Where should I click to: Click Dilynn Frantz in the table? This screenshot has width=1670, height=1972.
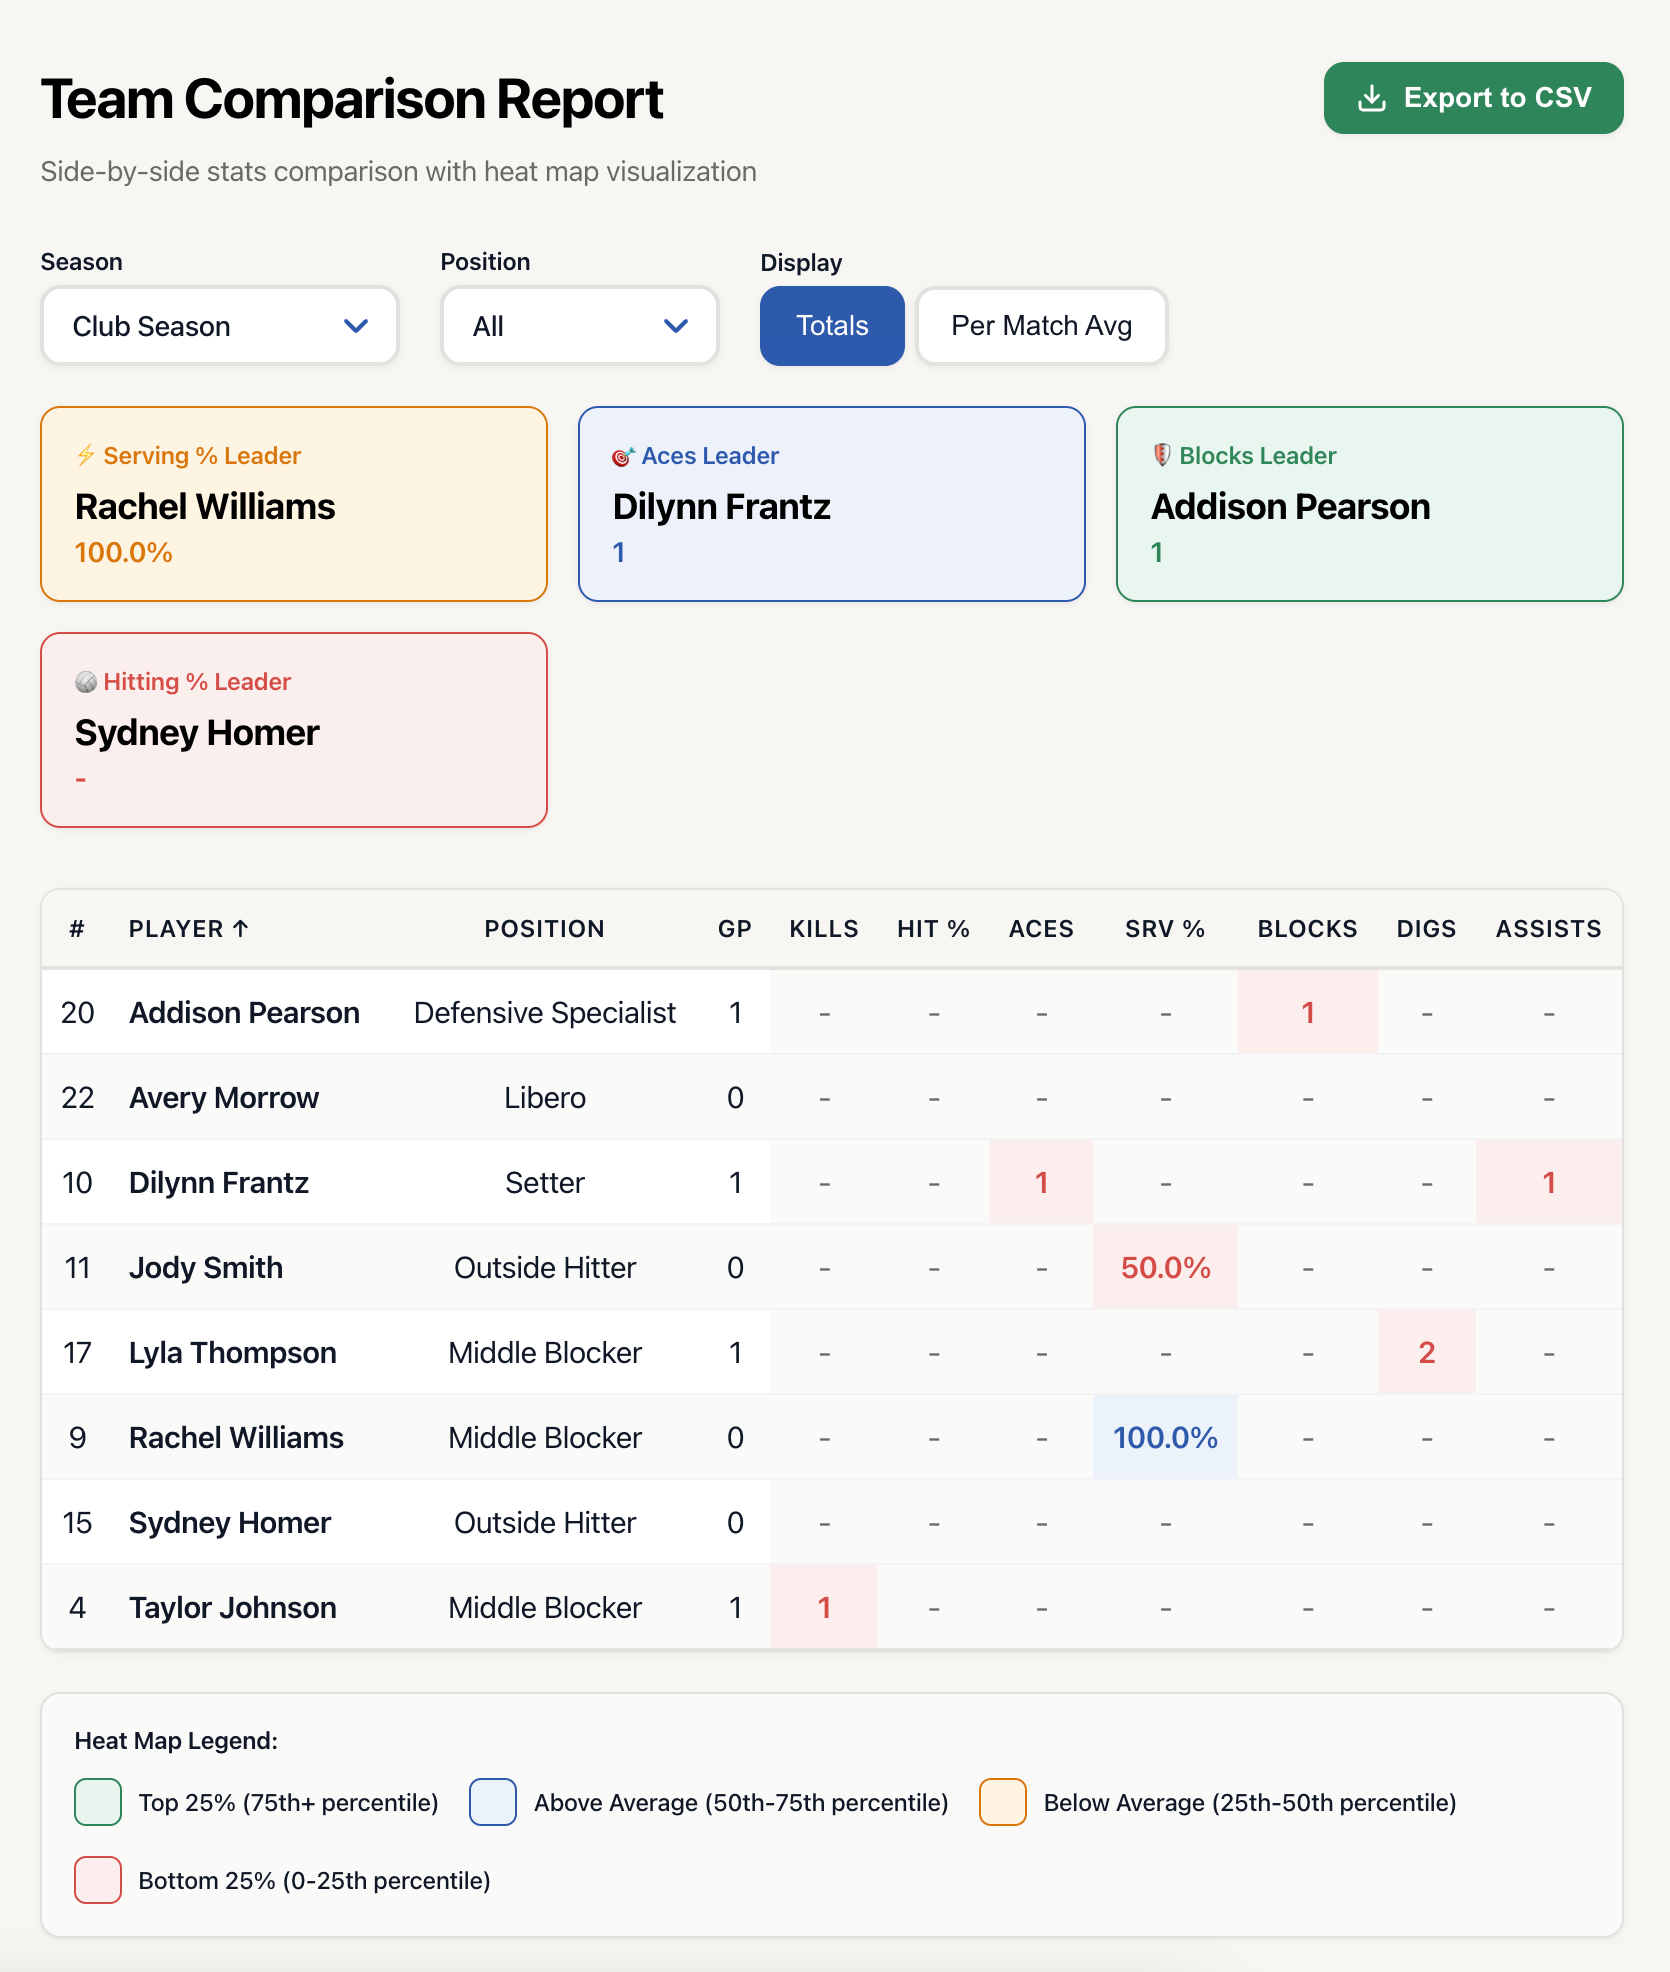219,1183
